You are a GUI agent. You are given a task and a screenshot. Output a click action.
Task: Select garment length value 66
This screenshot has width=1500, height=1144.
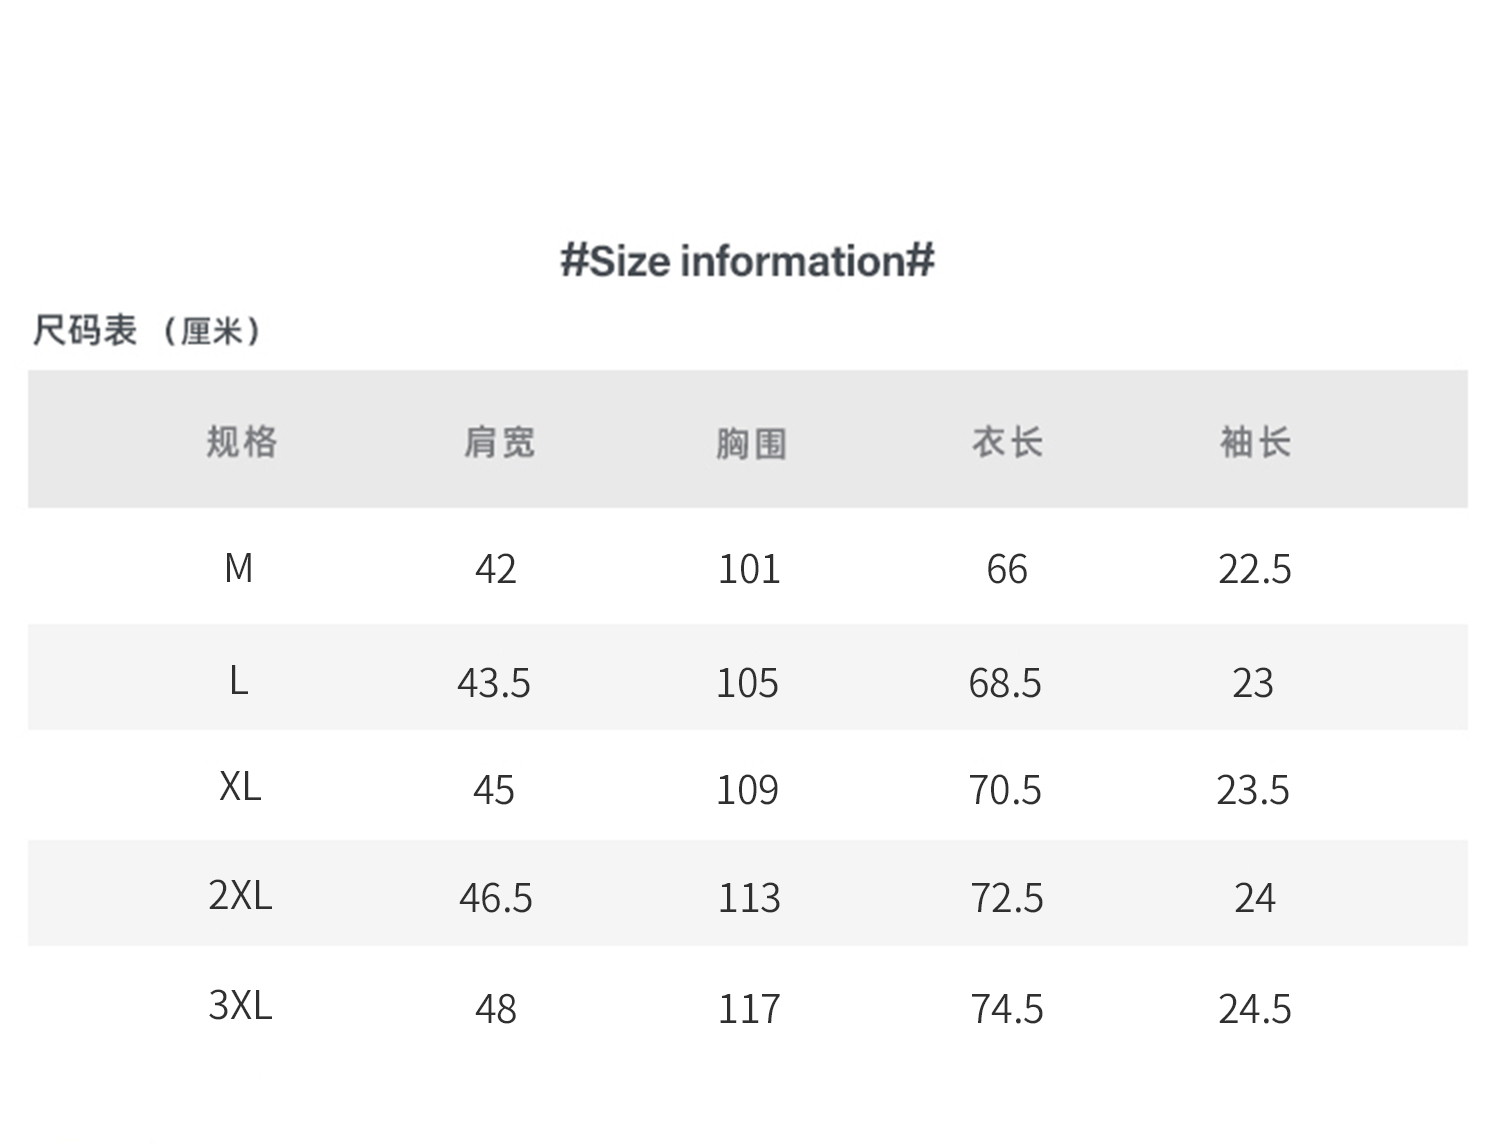point(1007,569)
